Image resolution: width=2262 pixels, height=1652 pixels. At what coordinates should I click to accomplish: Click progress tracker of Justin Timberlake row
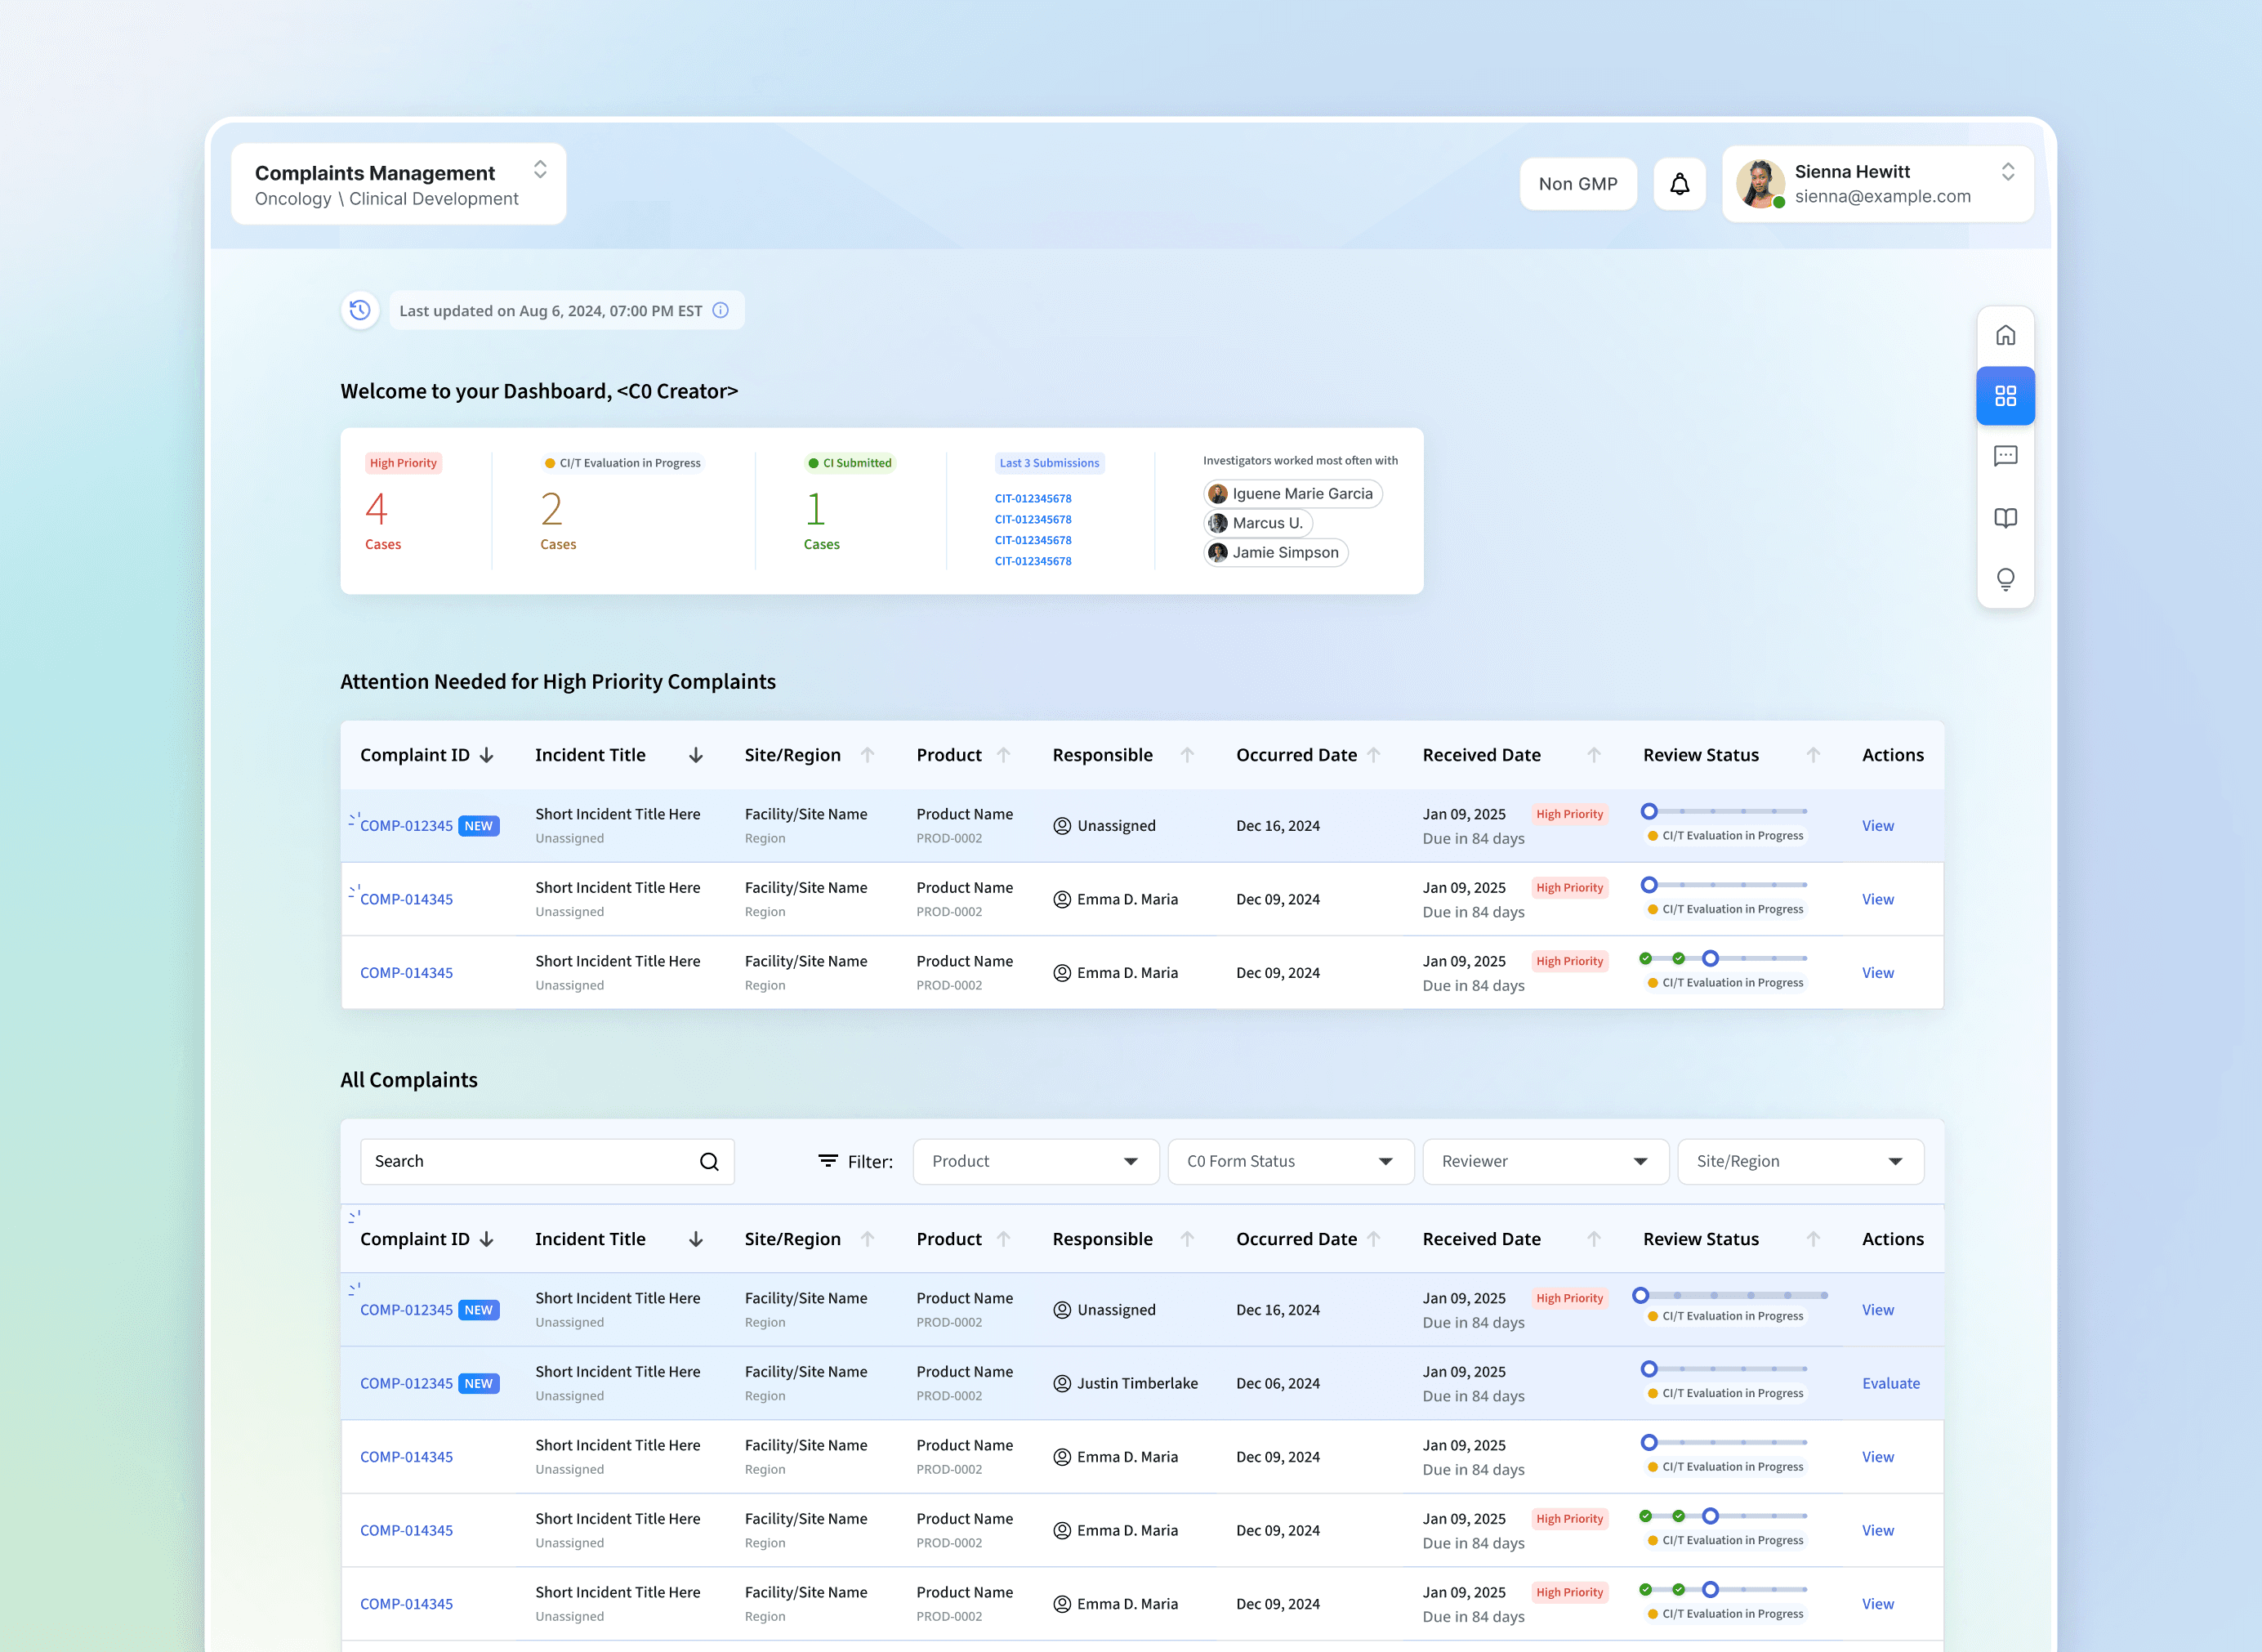tap(1724, 1368)
